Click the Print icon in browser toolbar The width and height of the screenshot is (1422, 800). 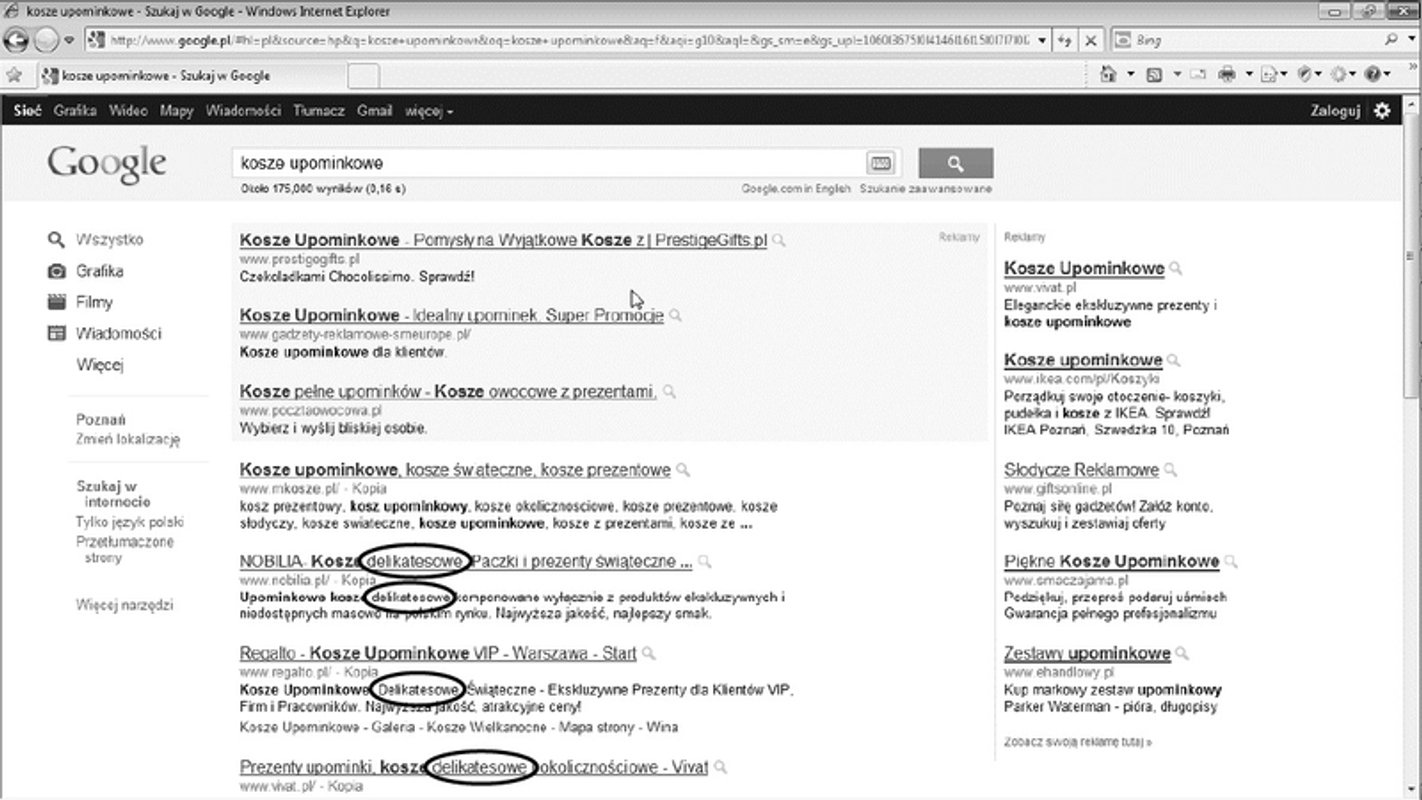(1227, 75)
